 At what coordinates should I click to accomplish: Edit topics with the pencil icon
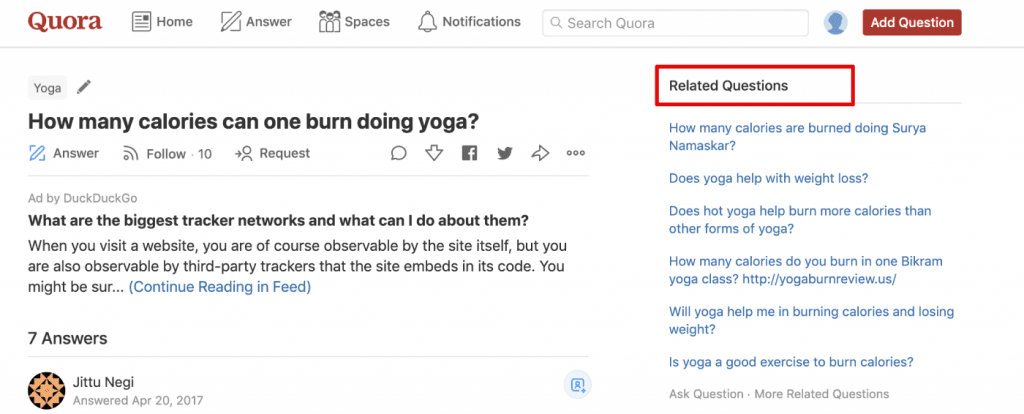click(x=84, y=87)
